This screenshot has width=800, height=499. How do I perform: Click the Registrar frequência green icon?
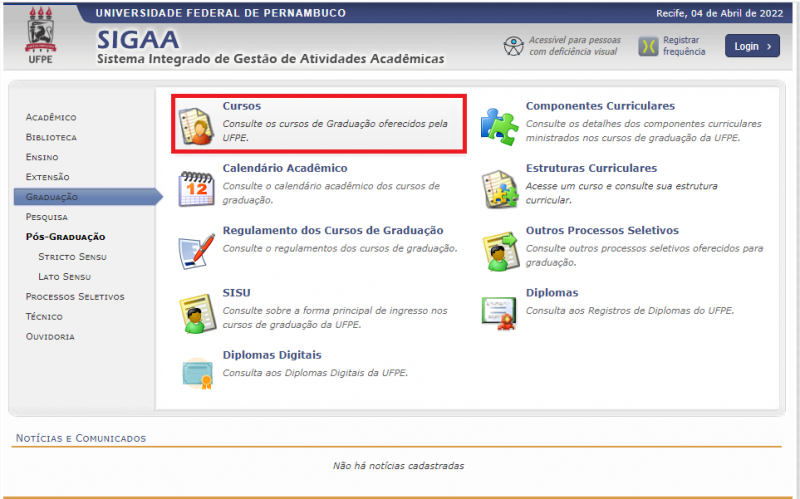pyautogui.click(x=648, y=46)
